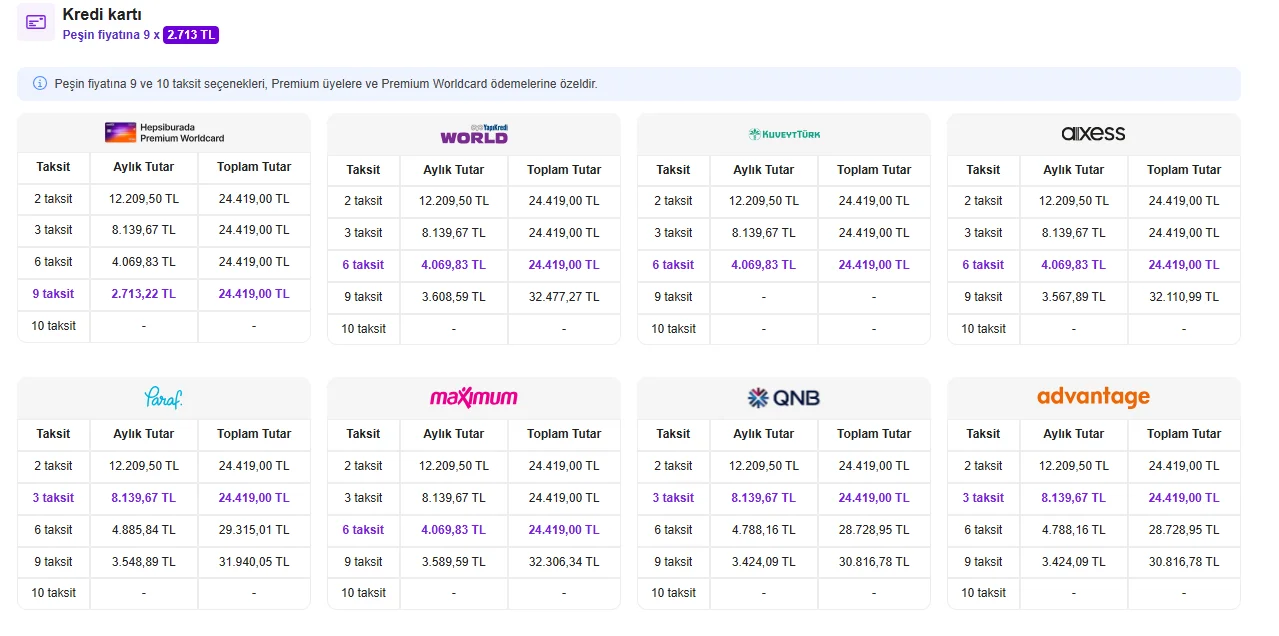Select highlighted "3 taksit" in Paraf table
1279x636 pixels.
pyautogui.click(x=53, y=498)
